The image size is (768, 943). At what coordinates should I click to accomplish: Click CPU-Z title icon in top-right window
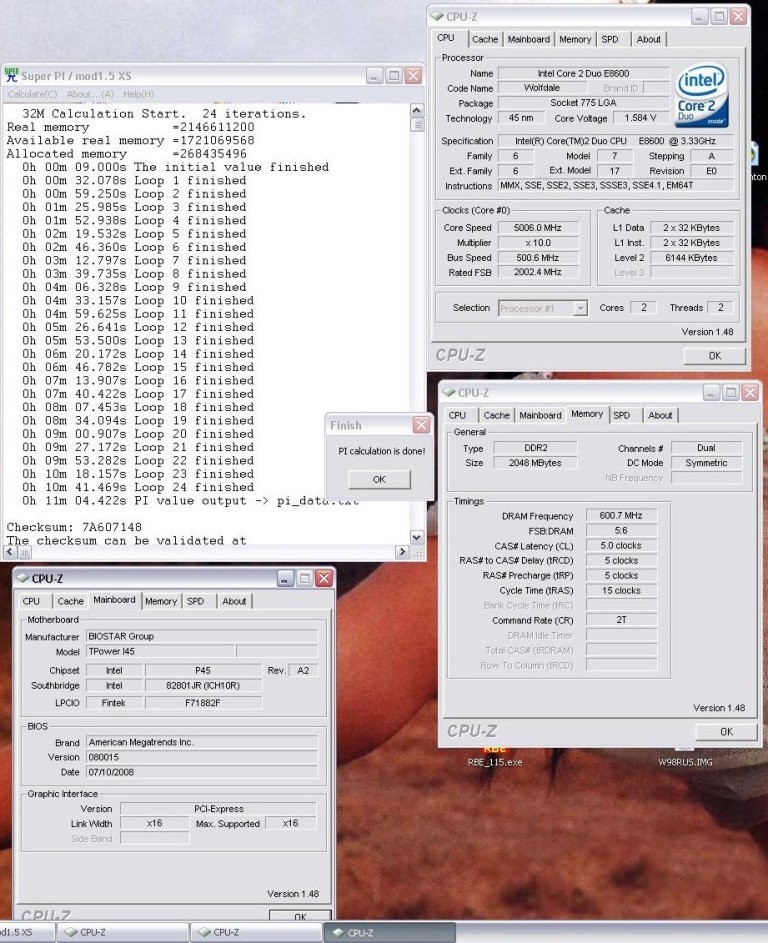coord(438,16)
